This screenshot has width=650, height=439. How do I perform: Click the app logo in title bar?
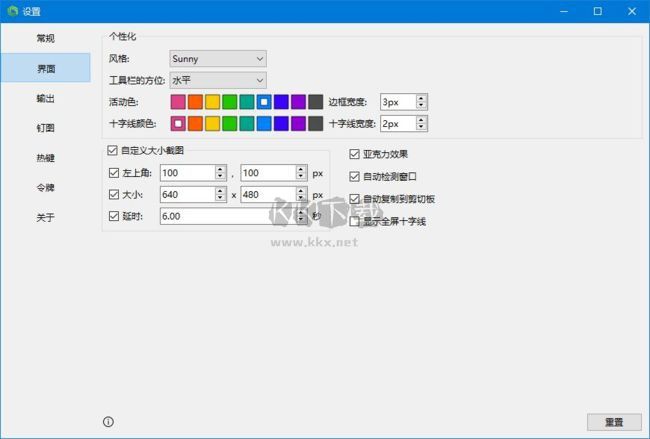[13, 11]
